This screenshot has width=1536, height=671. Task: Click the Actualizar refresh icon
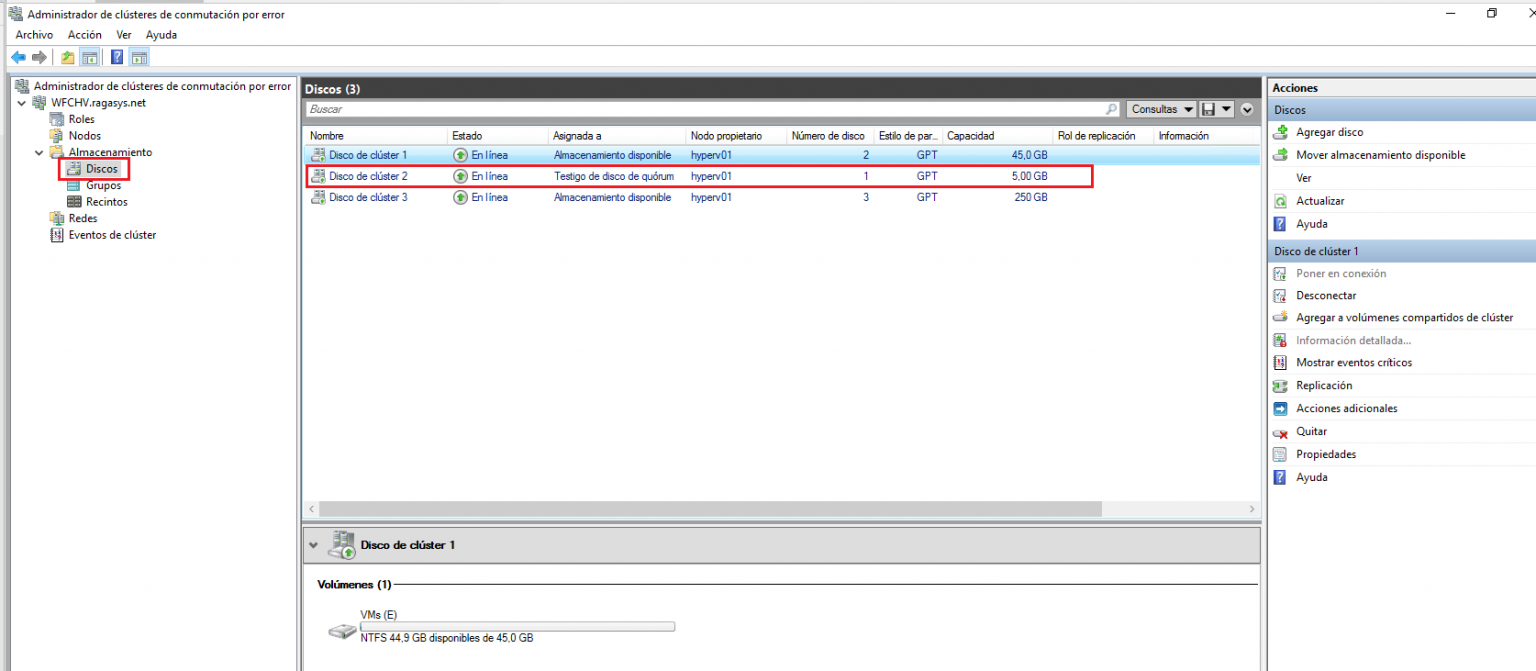1279,200
